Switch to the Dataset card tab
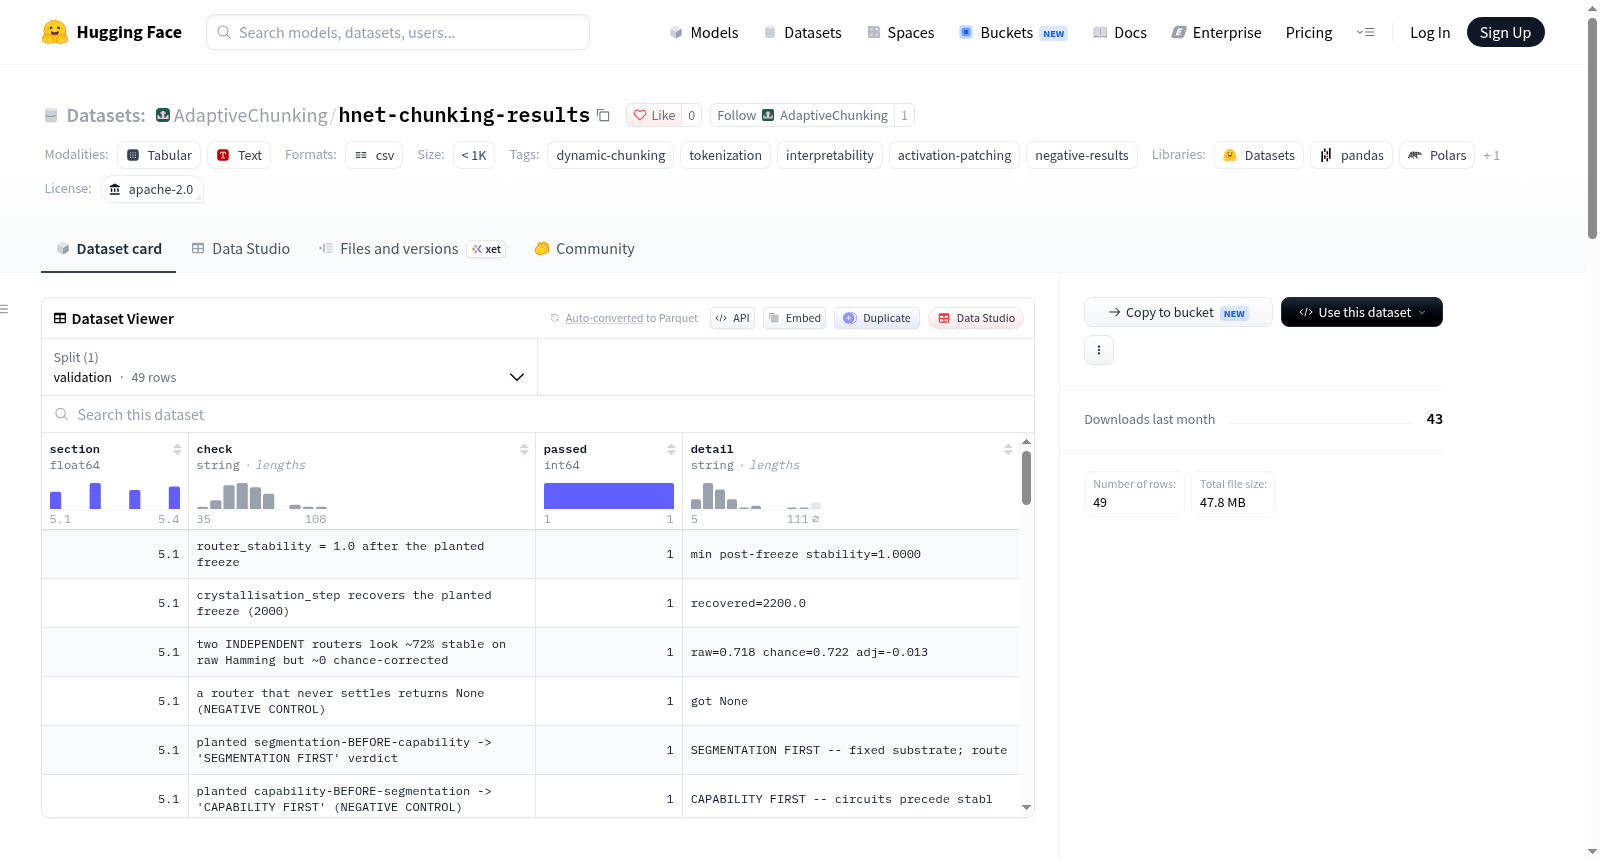The image size is (1600, 861). click(108, 249)
